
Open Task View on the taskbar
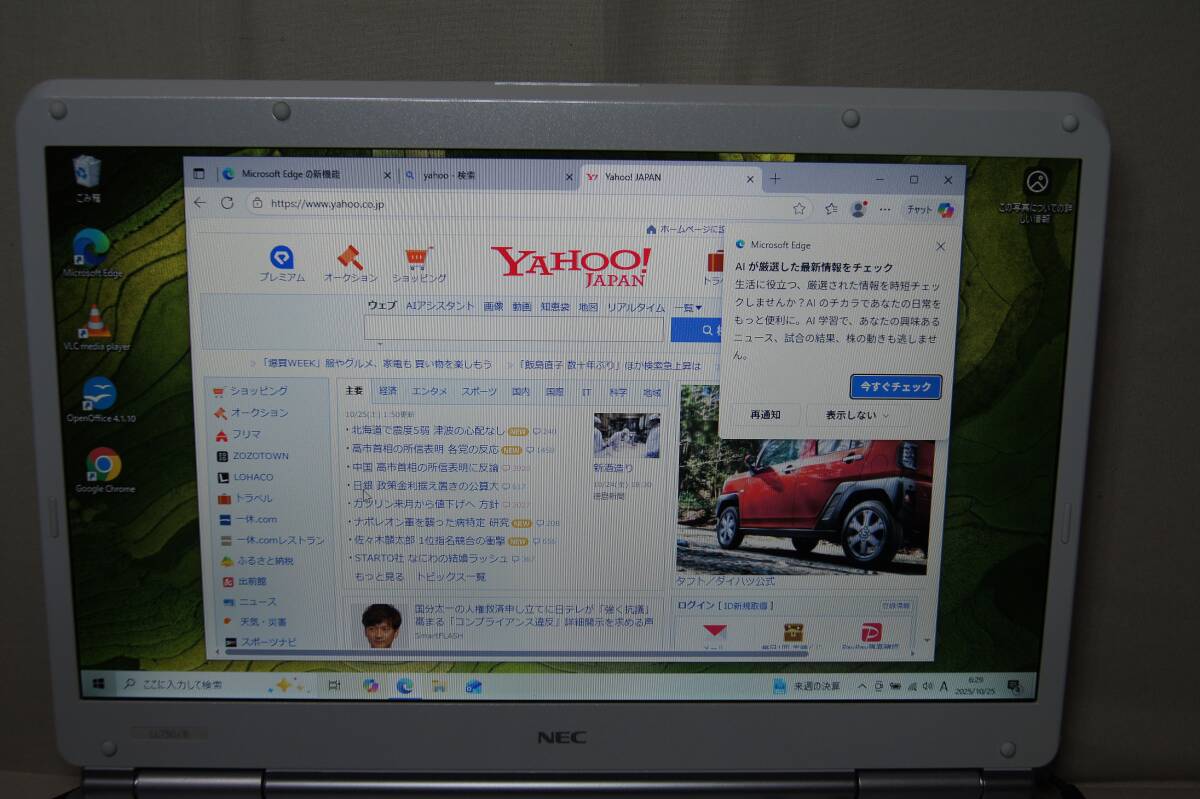tap(334, 685)
